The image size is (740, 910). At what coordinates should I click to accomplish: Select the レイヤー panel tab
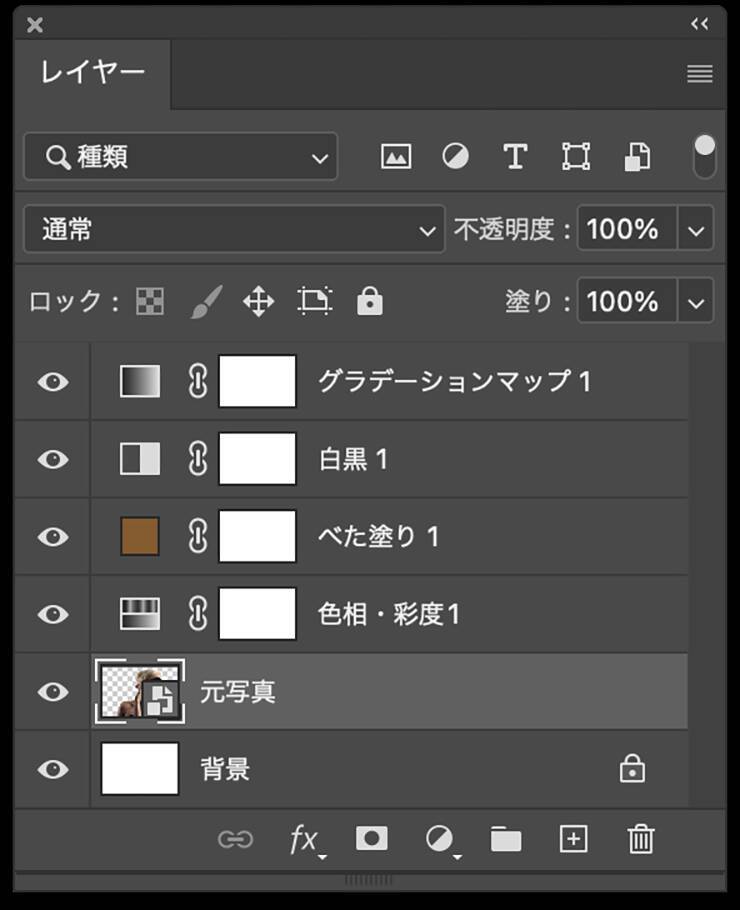pyautogui.click(x=93, y=74)
